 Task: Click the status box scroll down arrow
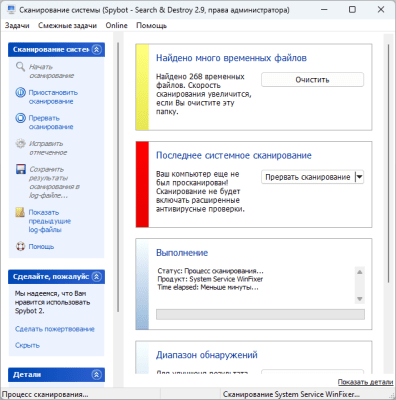tap(360, 299)
